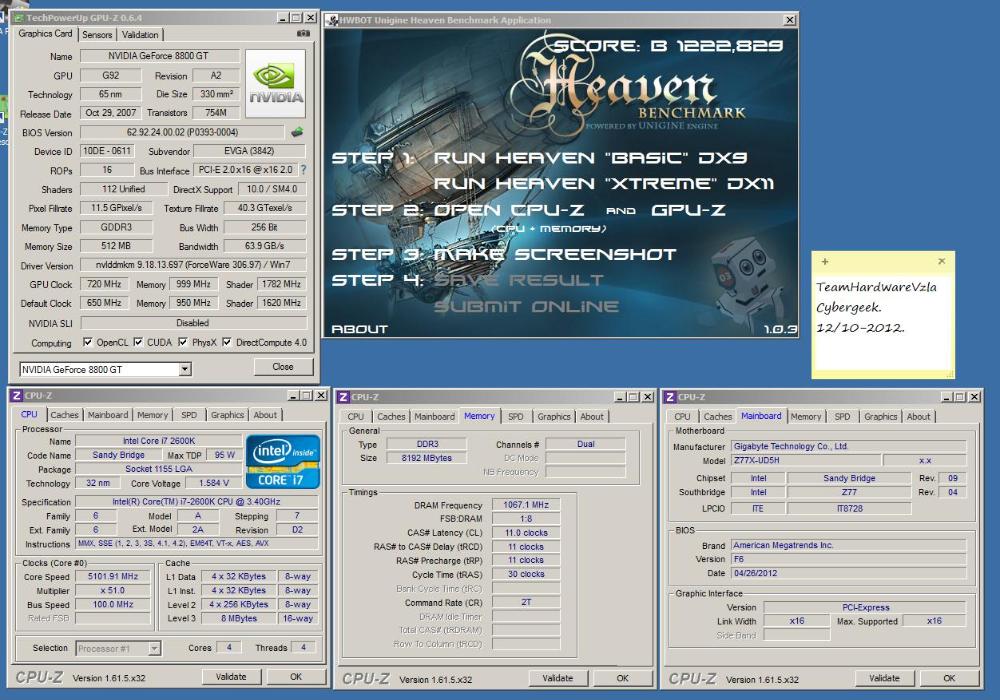Screen dimensions: 1000x700
Task: Toggle the OpenCL checkbox in GPU-Z
Action: [x=87, y=342]
